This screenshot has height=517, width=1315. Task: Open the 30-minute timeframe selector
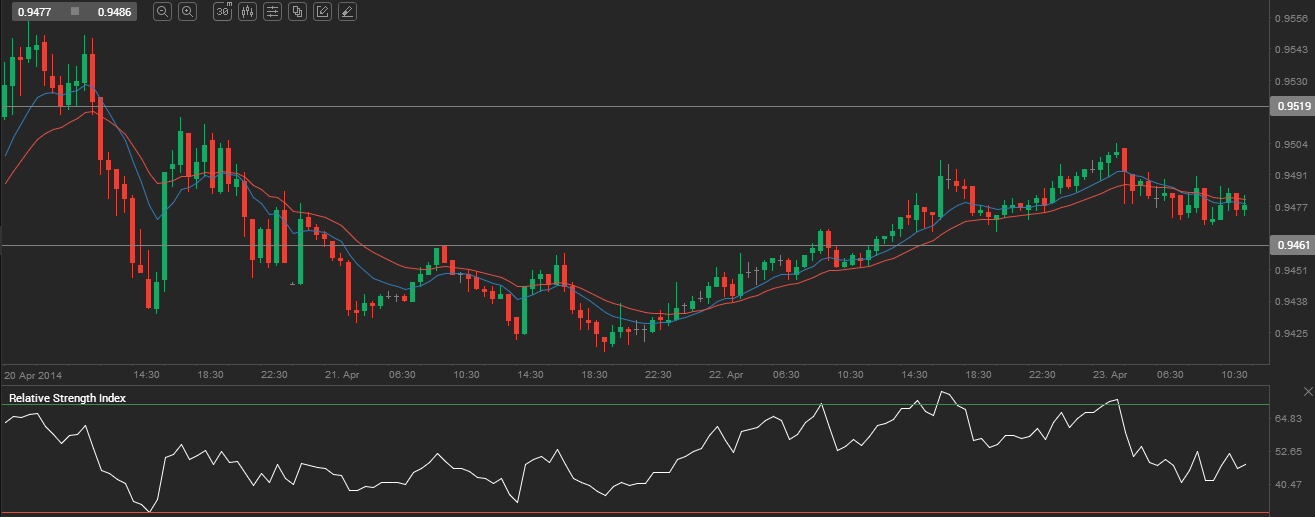click(223, 12)
